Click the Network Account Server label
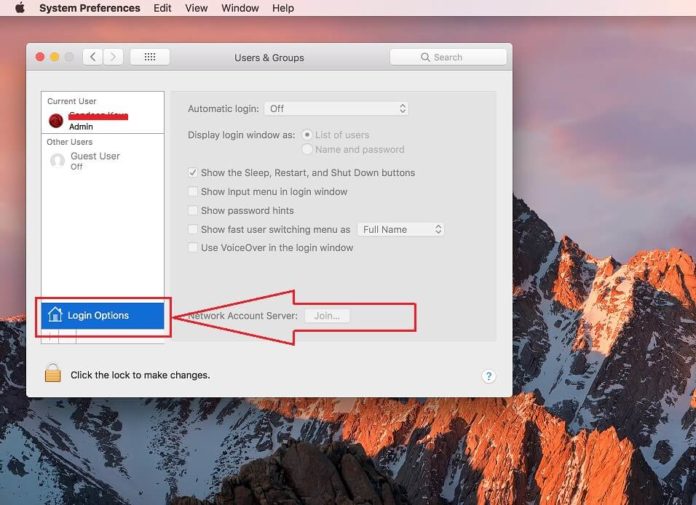Image resolution: width=696 pixels, height=505 pixels. coord(242,316)
